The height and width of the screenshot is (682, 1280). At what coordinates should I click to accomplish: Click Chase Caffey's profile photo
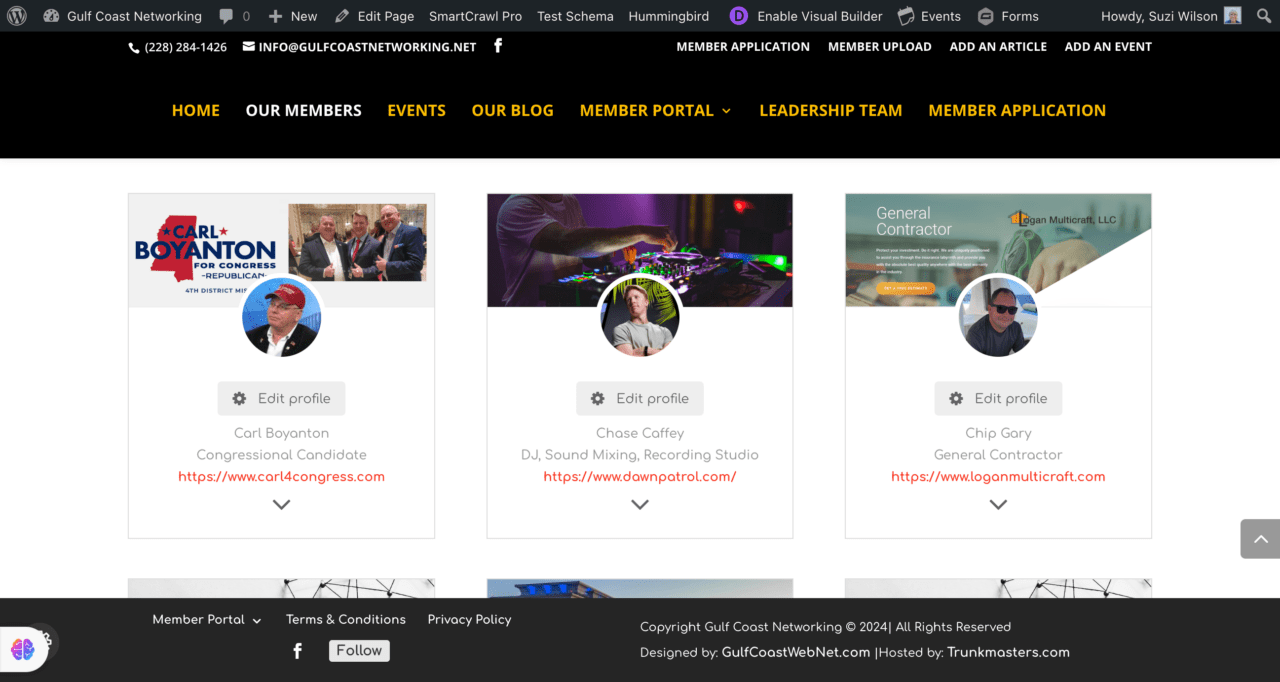tap(640, 318)
